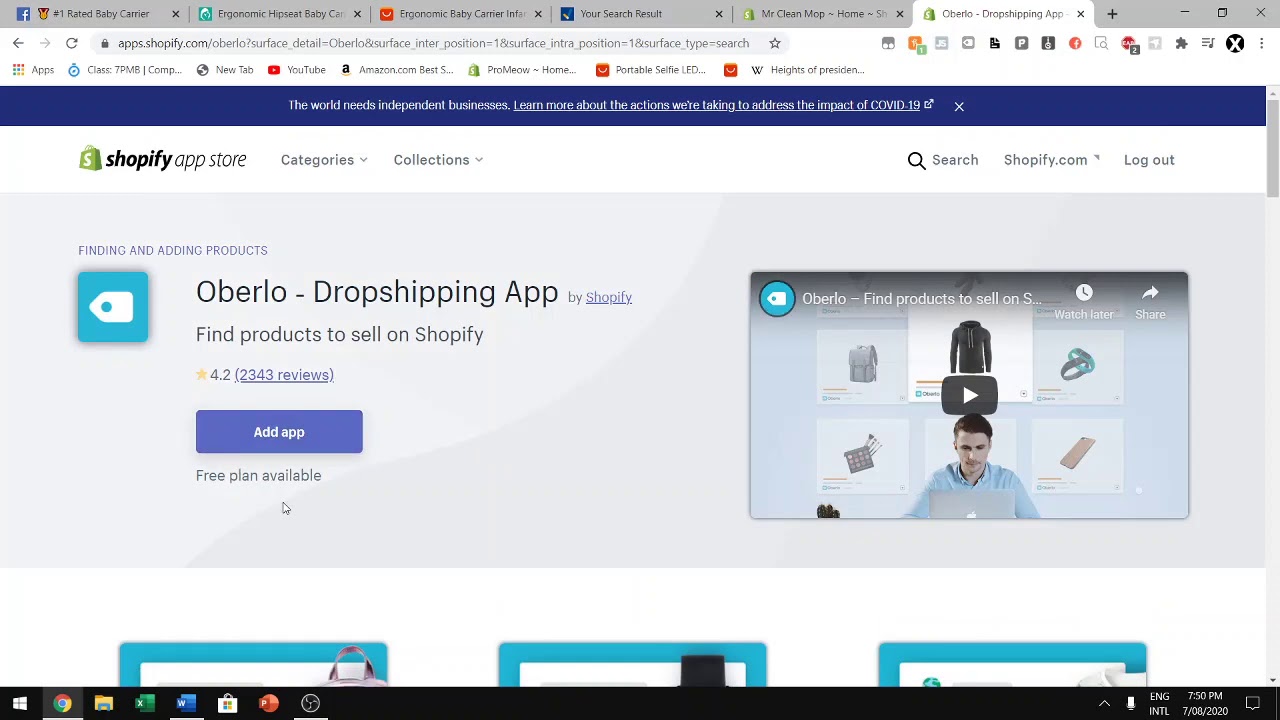Open the COVID-19 actions link

(723, 105)
